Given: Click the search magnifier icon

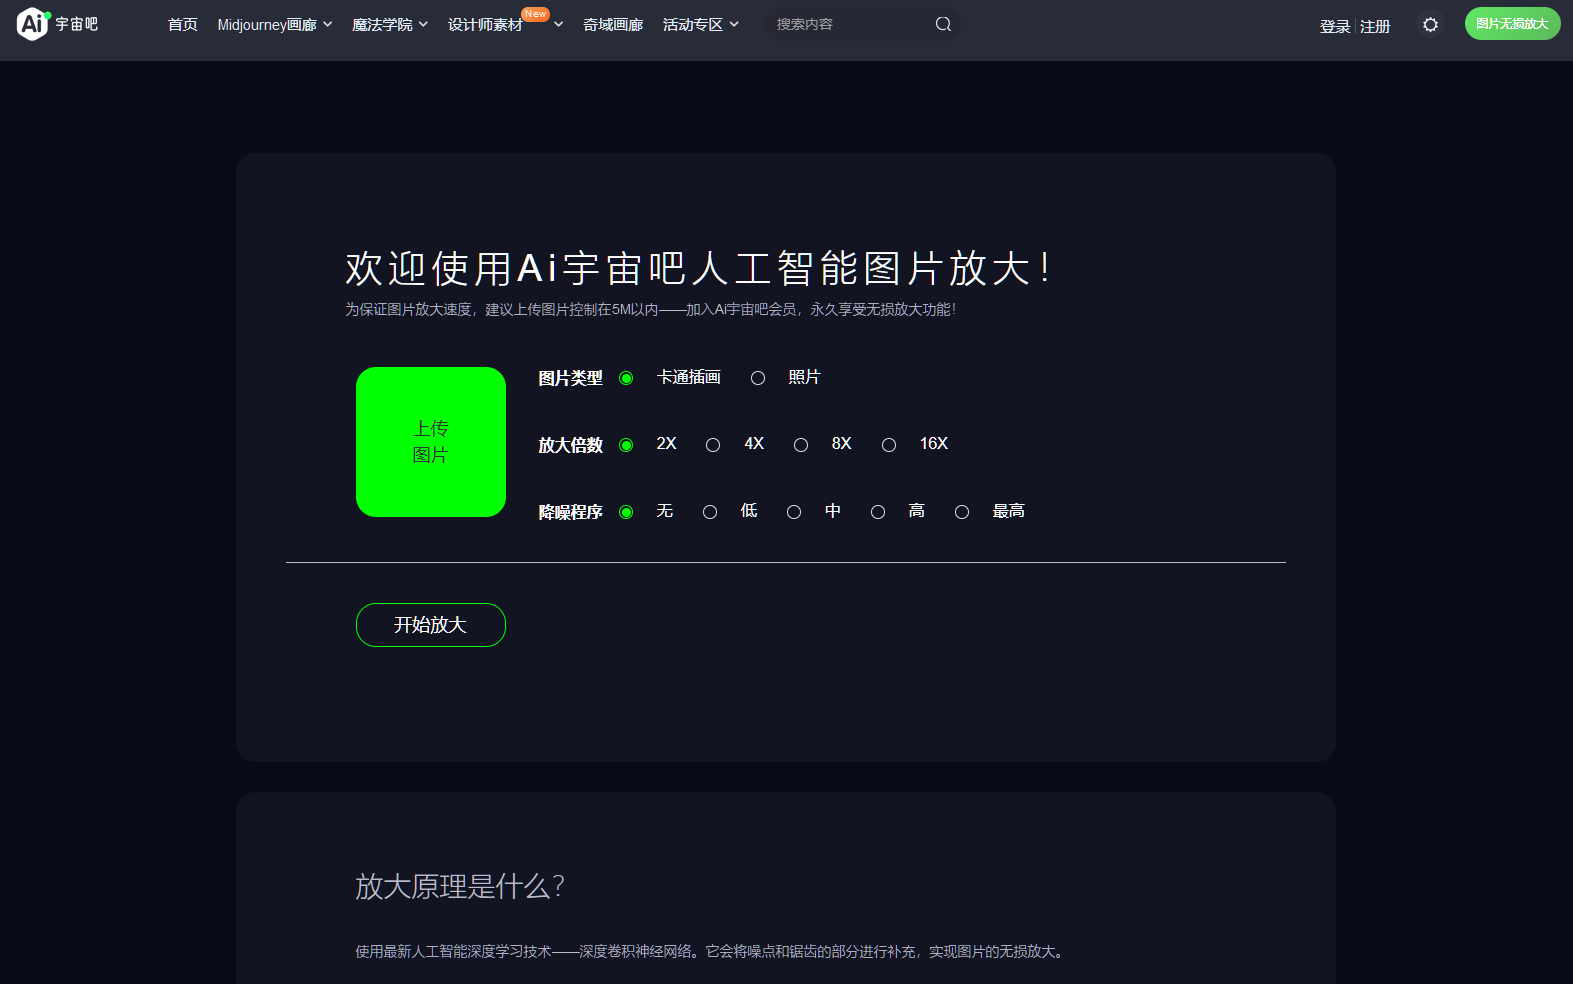Looking at the screenshot, I should (943, 24).
